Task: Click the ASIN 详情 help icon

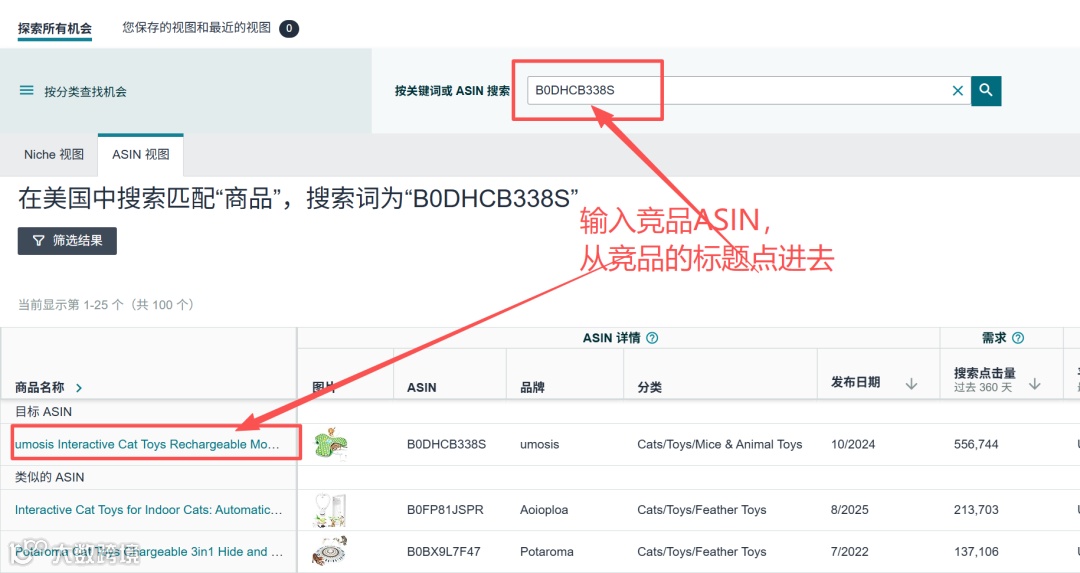Action: [x=652, y=337]
